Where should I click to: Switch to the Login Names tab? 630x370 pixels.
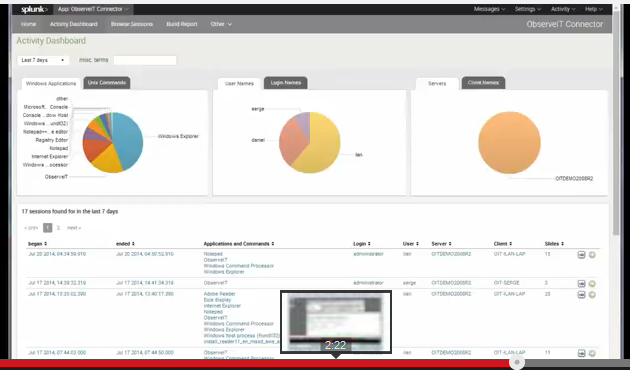[x=286, y=83]
